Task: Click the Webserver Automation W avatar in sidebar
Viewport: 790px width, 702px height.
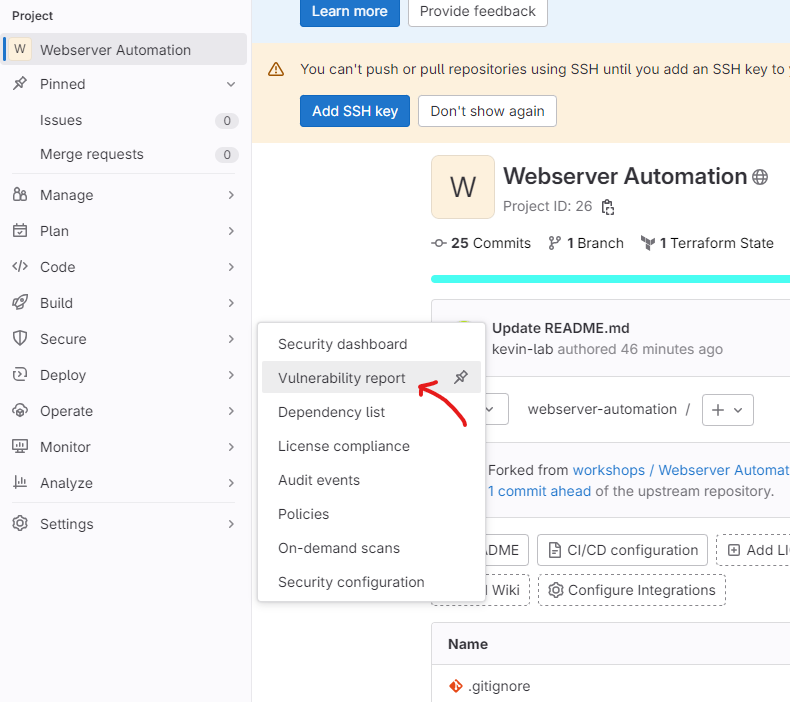Action: click(20, 49)
